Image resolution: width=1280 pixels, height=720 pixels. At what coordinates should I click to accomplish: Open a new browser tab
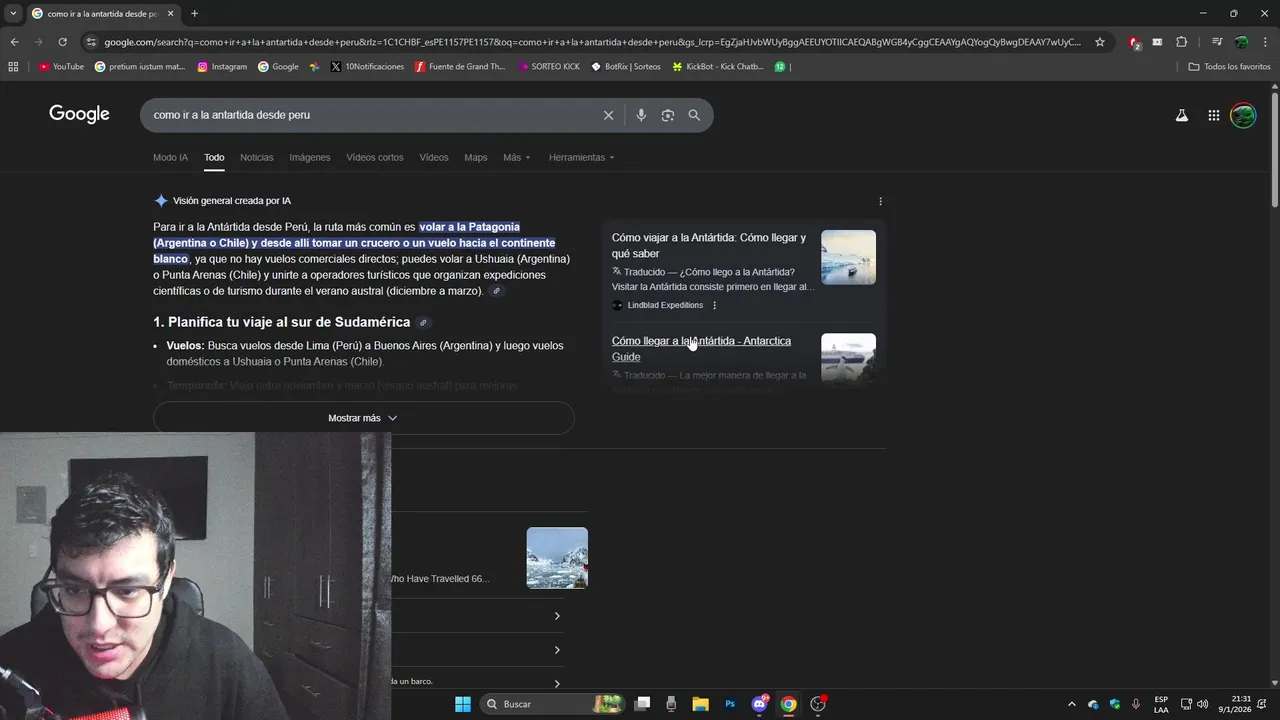[x=194, y=13]
